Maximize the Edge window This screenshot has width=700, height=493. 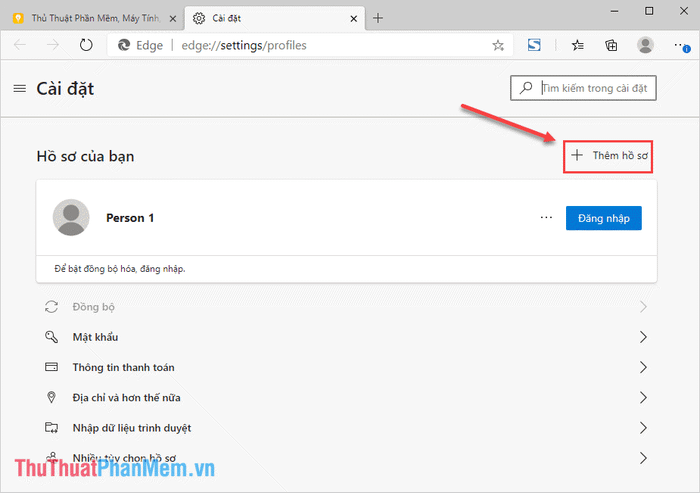[x=649, y=11]
